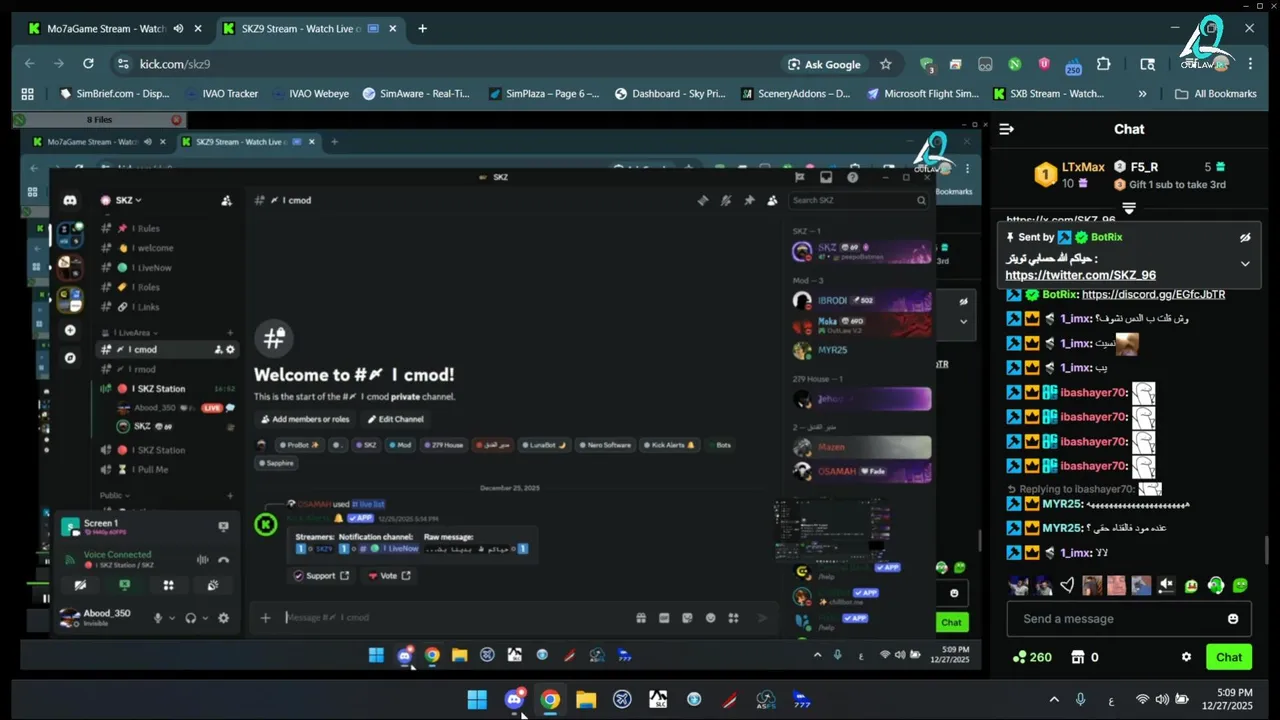This screenshot has height=720, width=1280.
Task: Open the Windows Start button on taskbar
Action: [x=477, y=699]
